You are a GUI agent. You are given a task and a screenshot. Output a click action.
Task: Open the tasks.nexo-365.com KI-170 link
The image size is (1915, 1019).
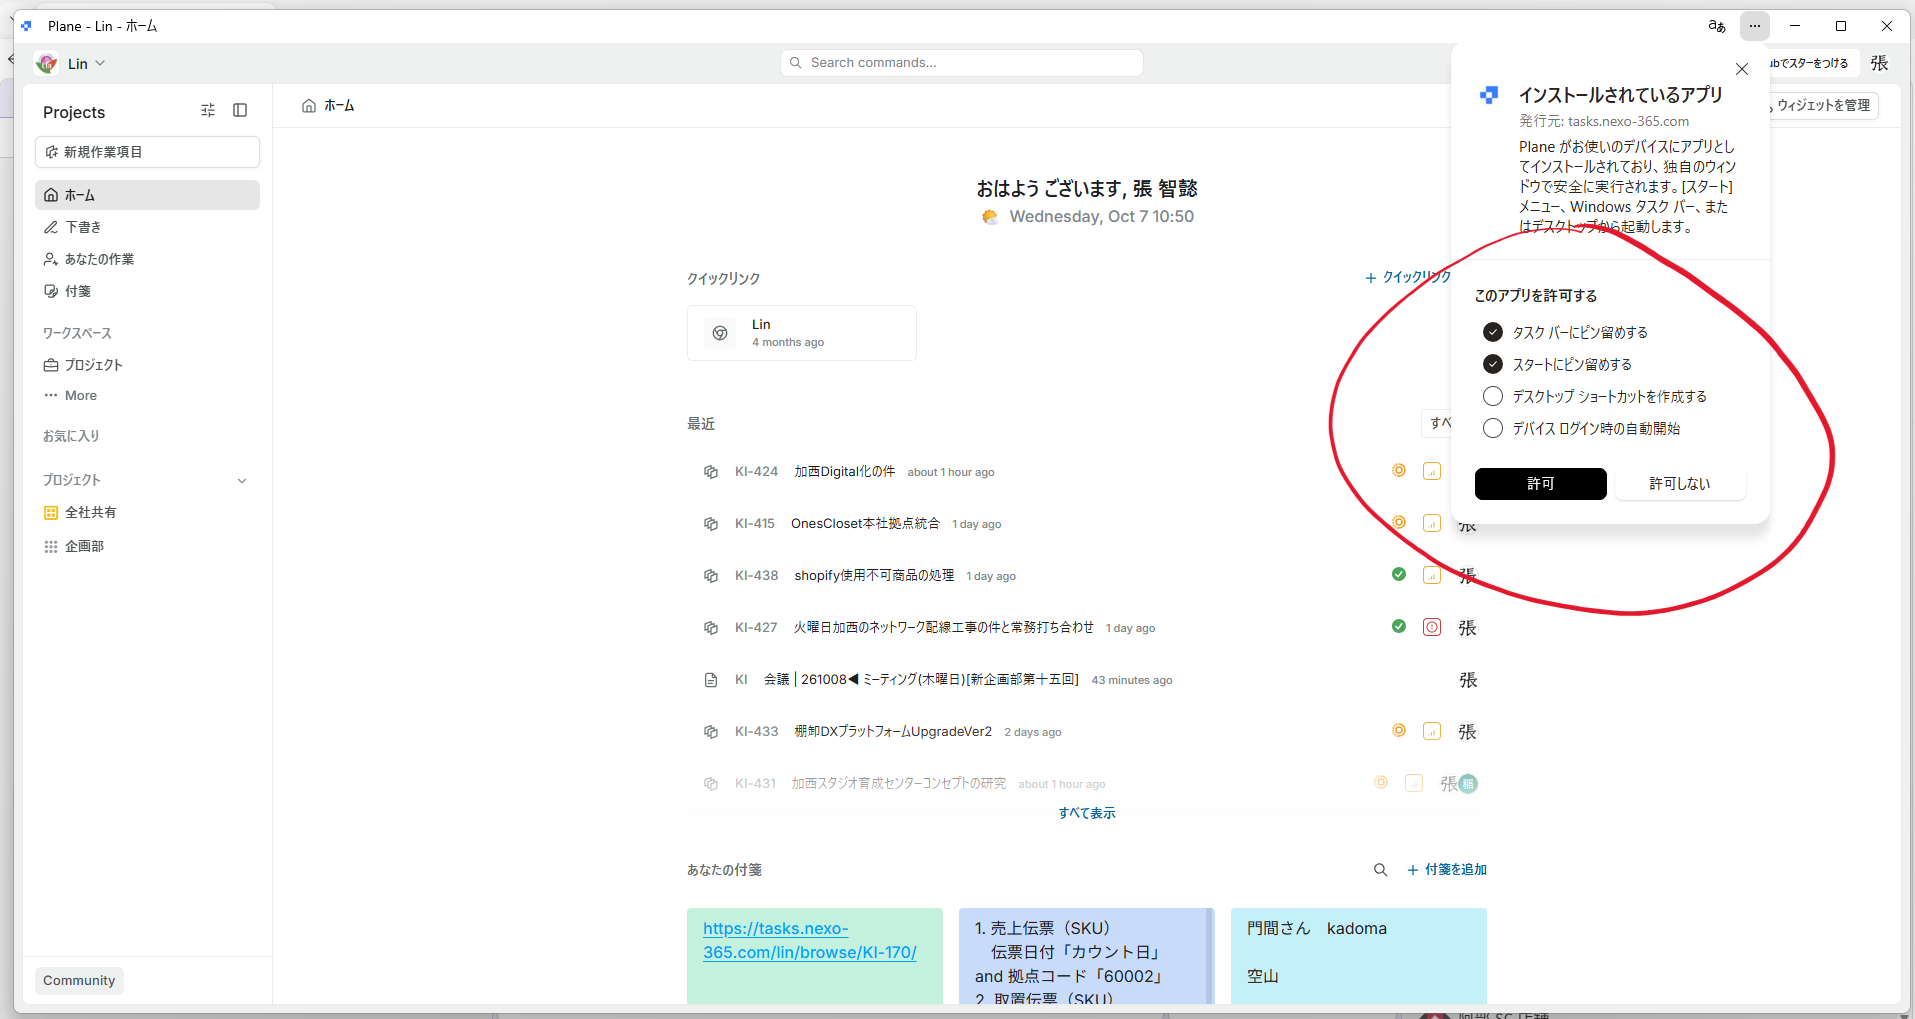point(810,941)
